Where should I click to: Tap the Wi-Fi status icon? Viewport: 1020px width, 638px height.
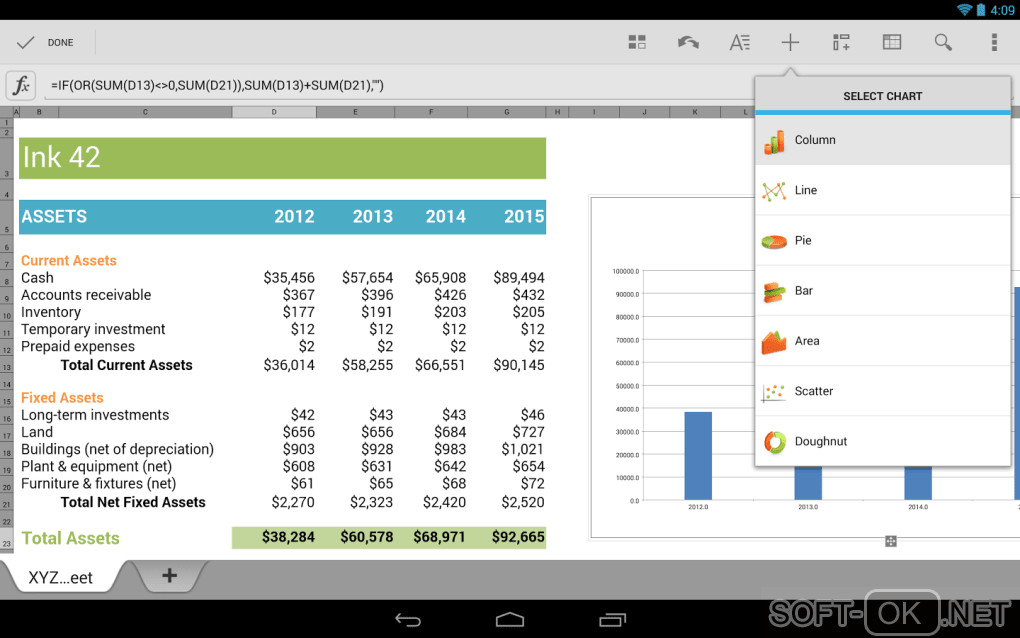(x=964, y=10)
